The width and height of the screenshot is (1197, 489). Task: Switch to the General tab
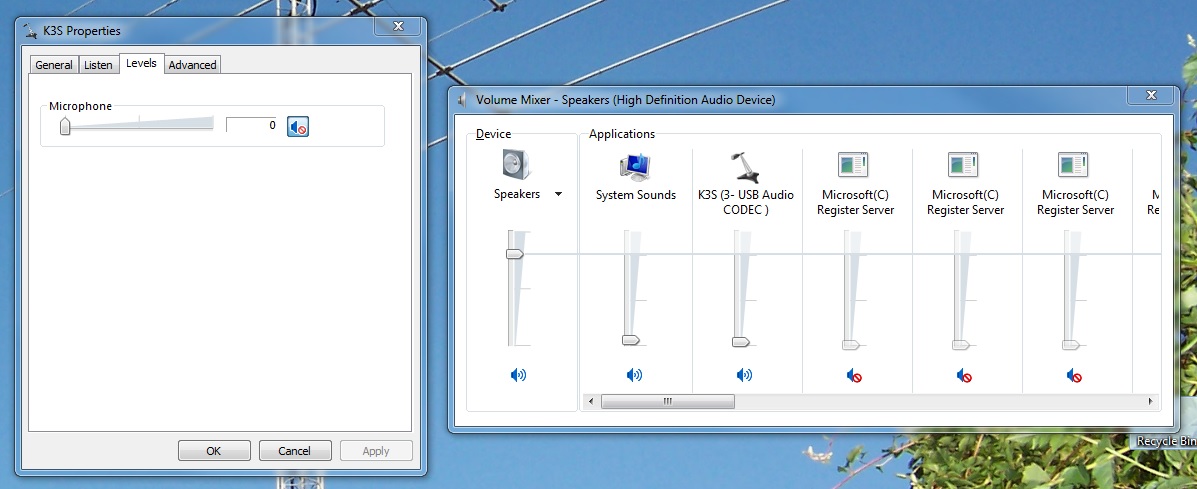(x=54, y=65)
